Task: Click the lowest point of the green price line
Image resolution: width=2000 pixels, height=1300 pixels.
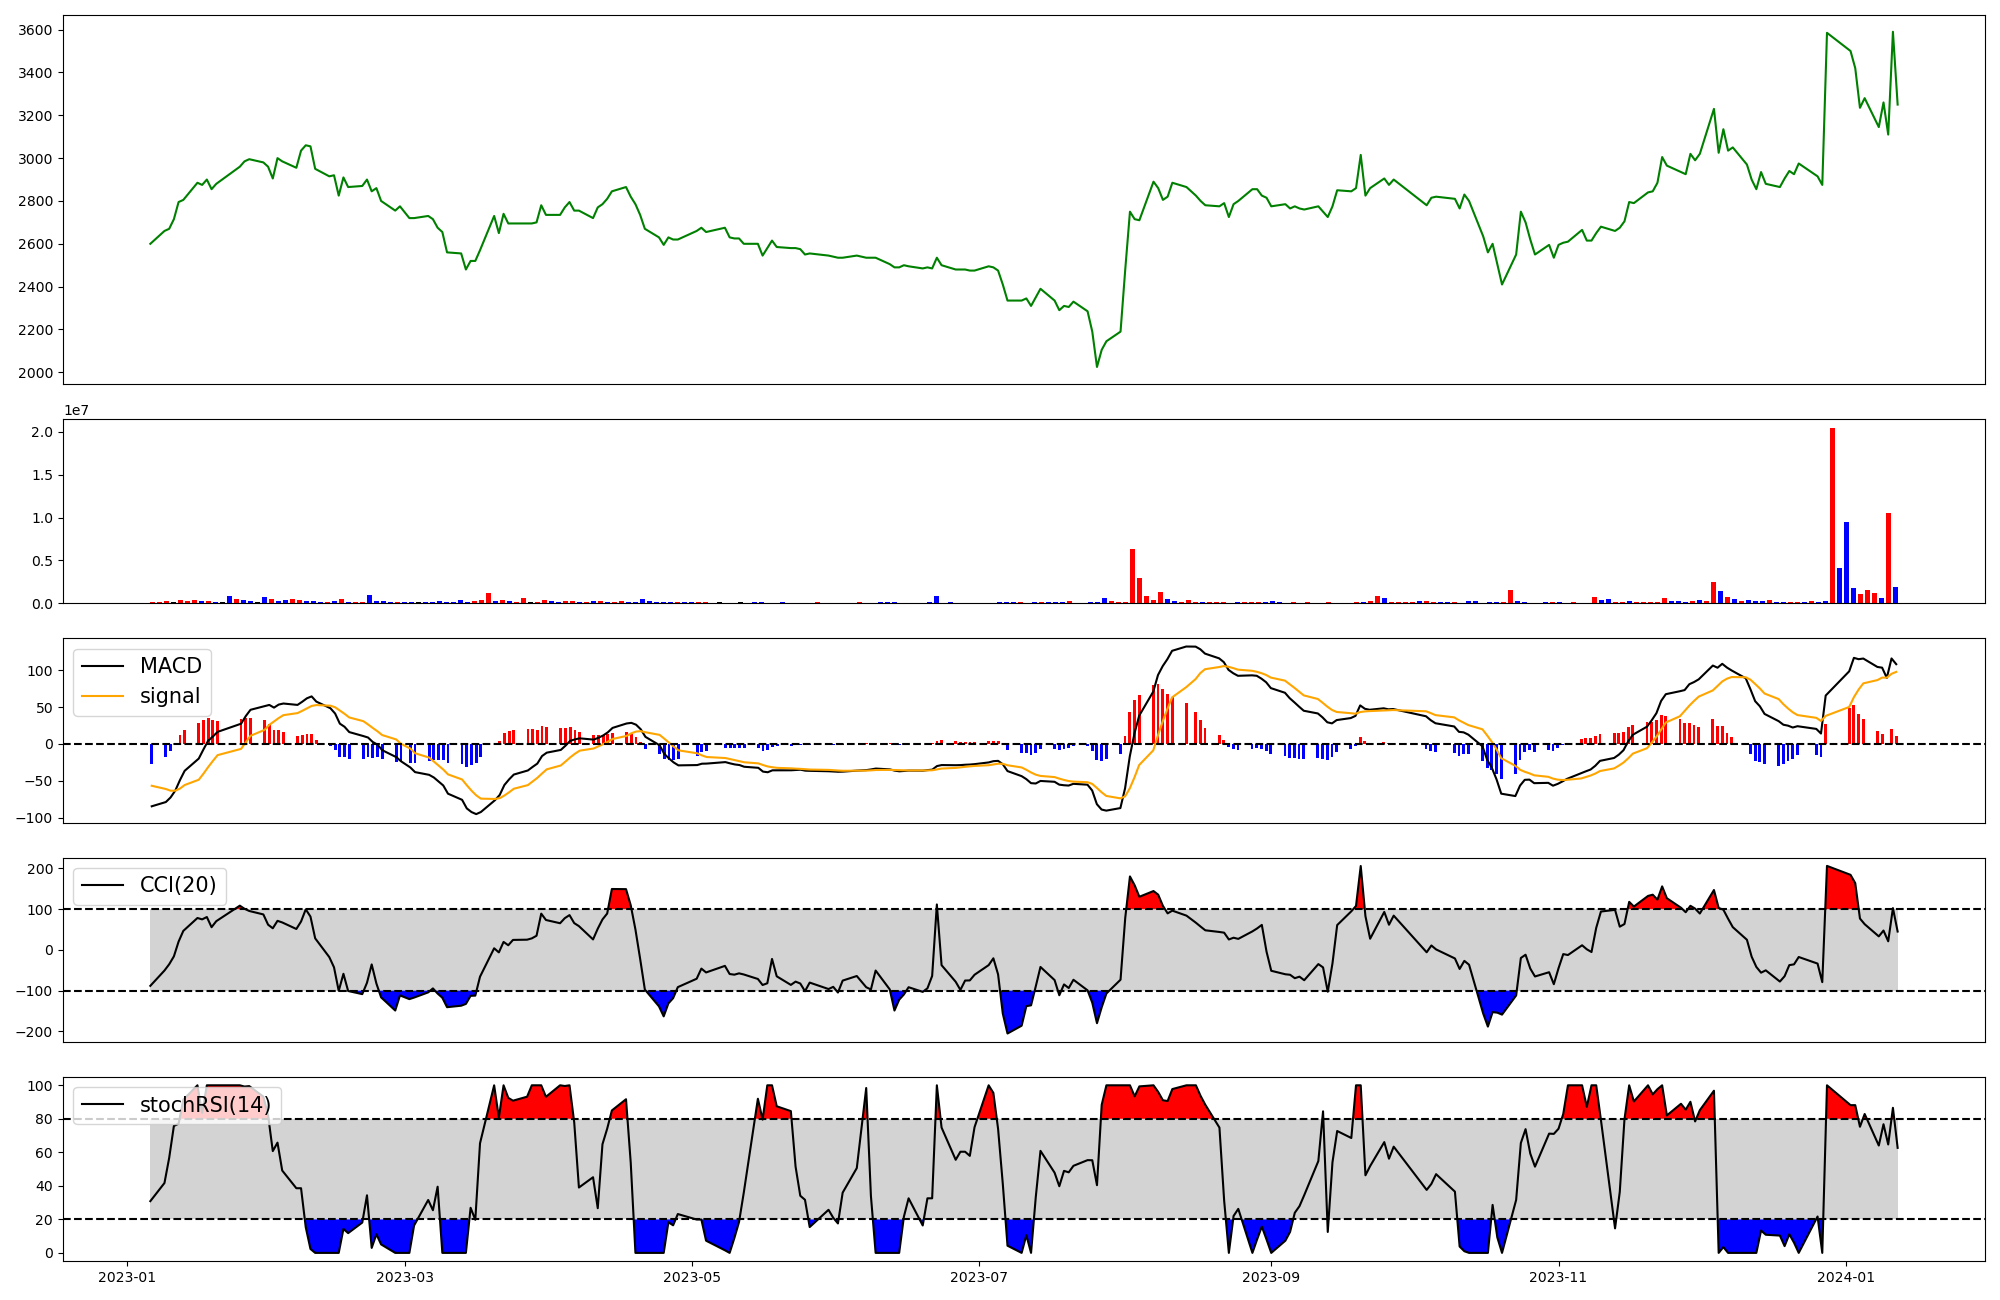Action: pos(1097,367)
